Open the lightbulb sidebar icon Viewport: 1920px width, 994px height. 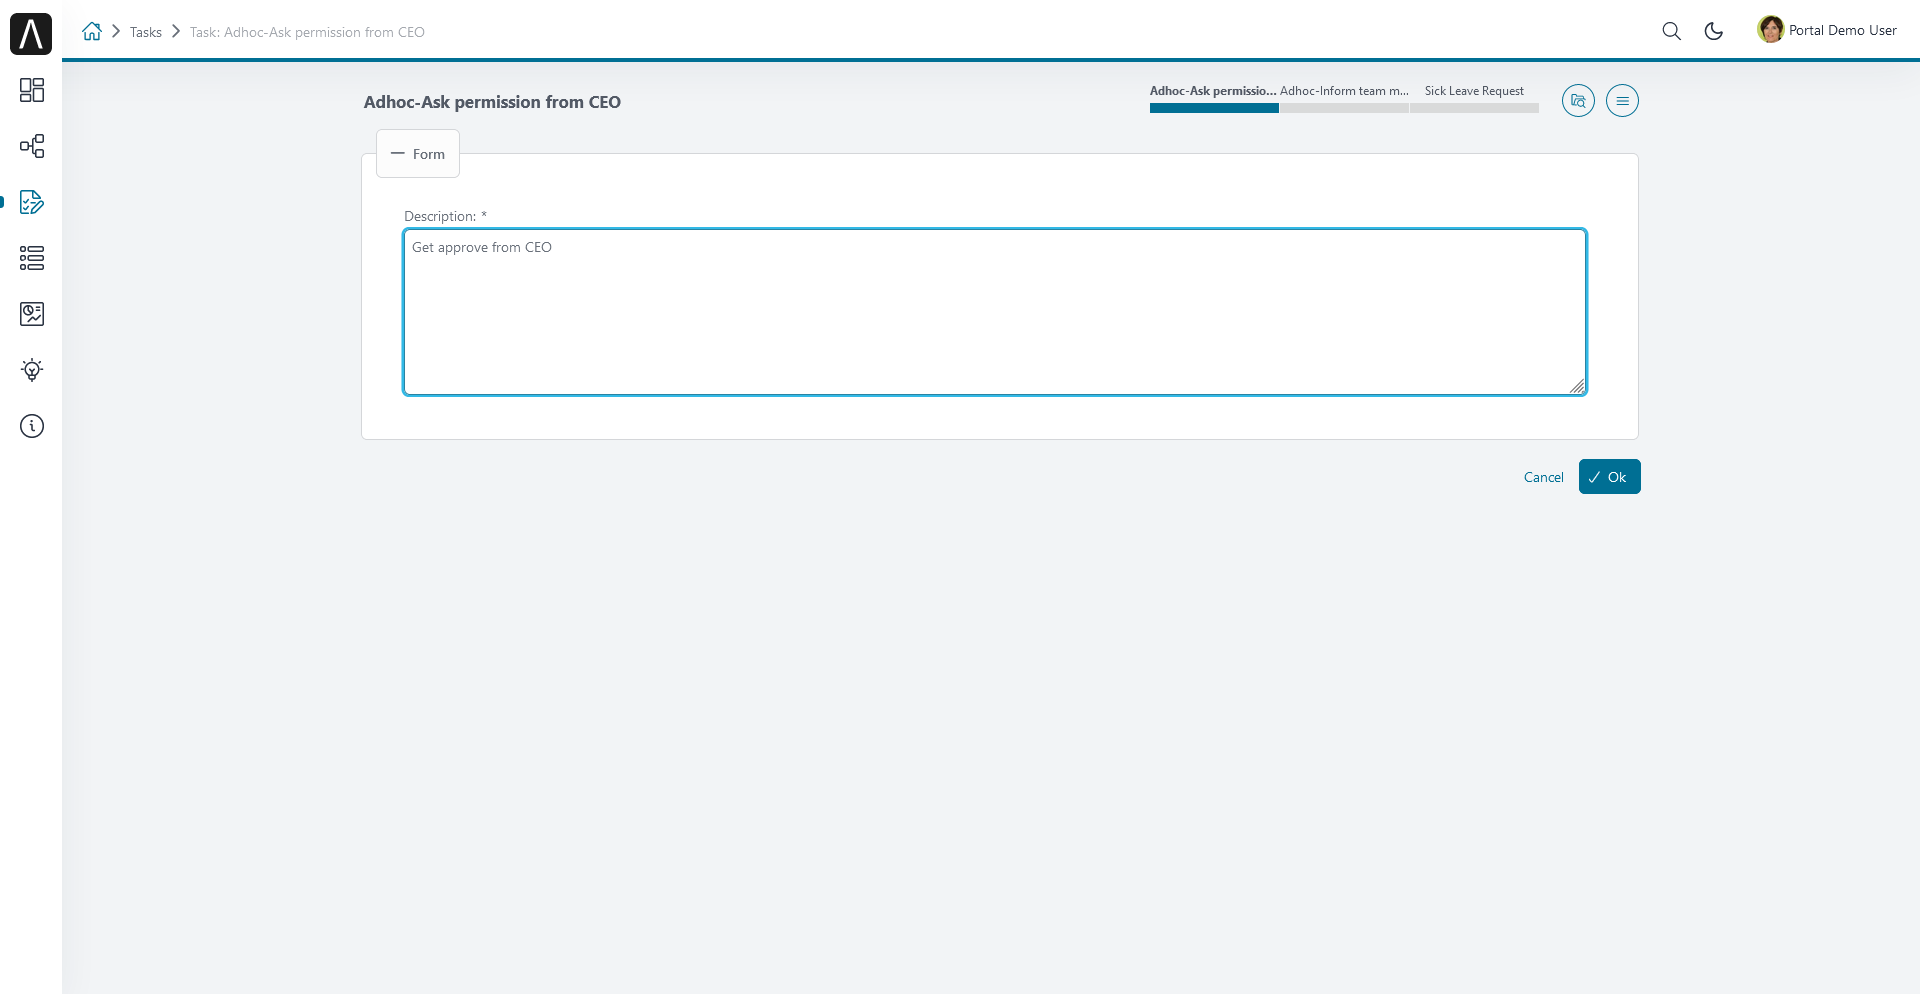[32, 370]
